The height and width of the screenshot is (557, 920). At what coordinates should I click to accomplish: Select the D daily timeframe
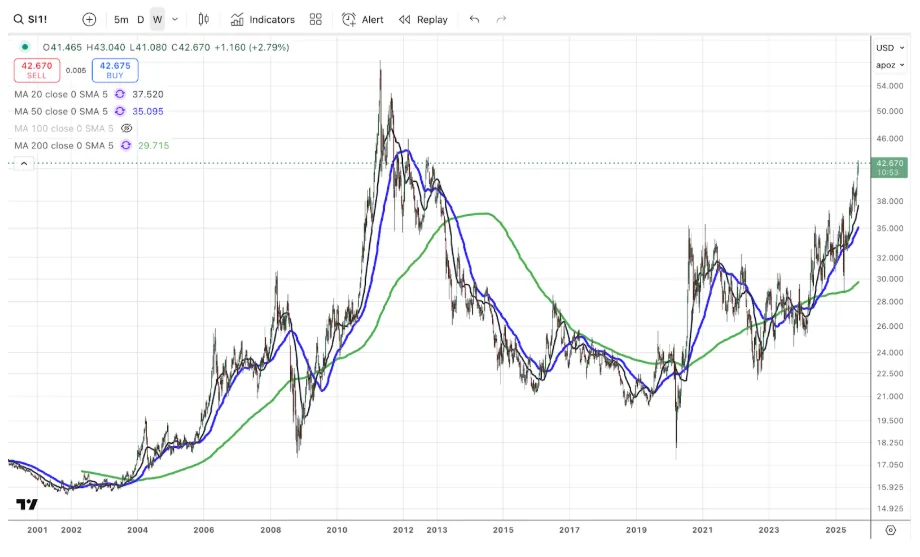pos(141,19)
